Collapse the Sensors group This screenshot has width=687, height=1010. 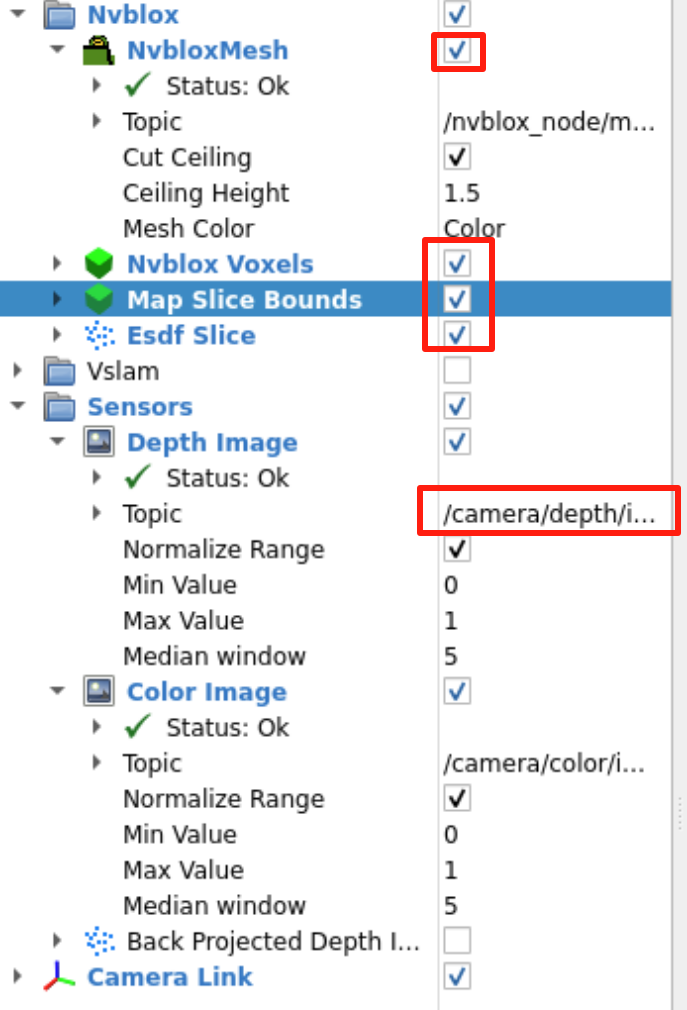[17, 408]
